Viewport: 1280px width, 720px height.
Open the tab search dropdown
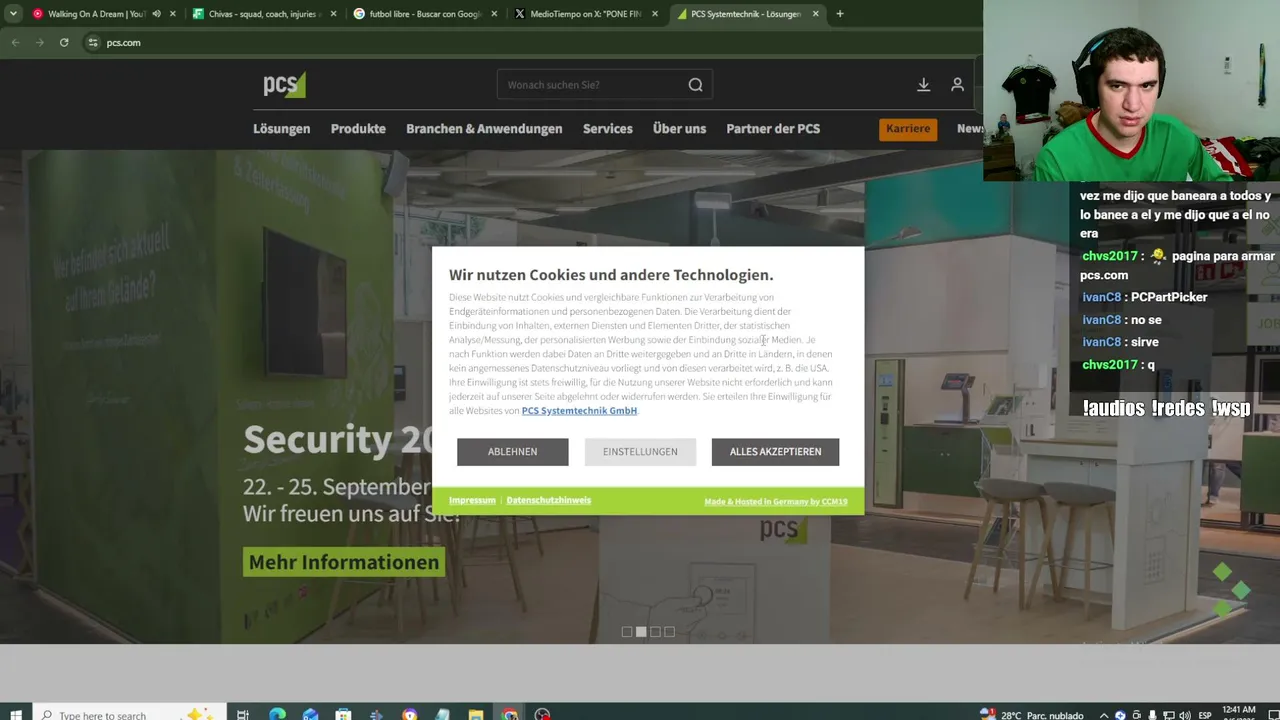tap(13, 14)
